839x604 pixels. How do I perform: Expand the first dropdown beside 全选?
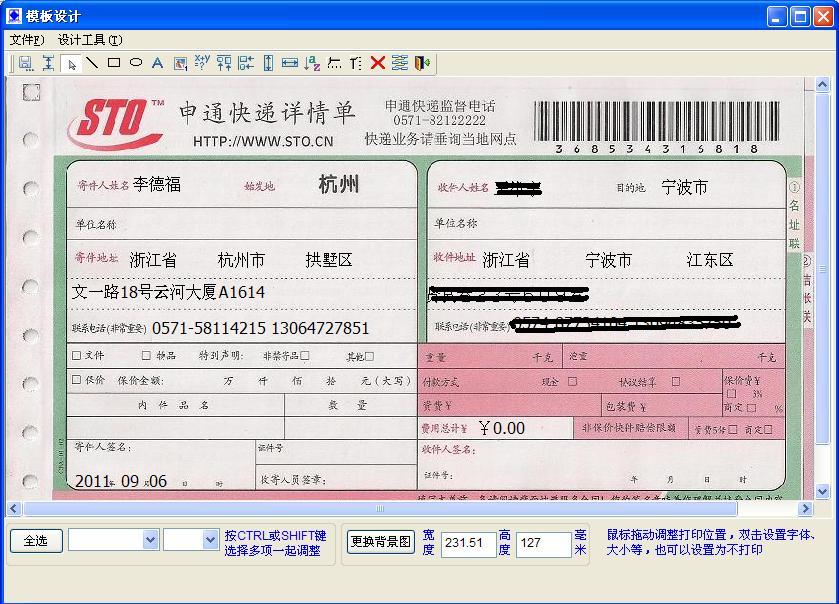click(150, 540)
